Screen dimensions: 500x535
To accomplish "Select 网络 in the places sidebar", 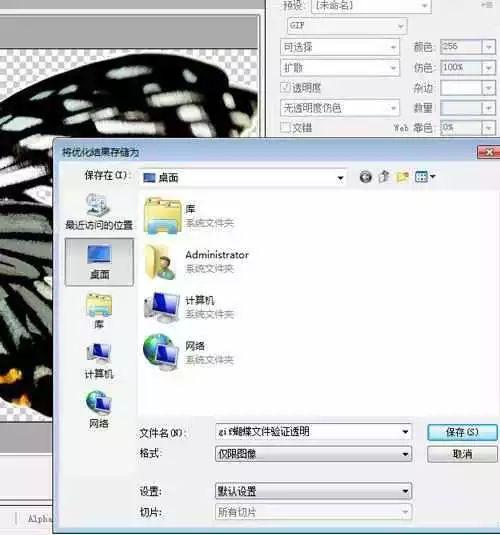I will [99, 409].
